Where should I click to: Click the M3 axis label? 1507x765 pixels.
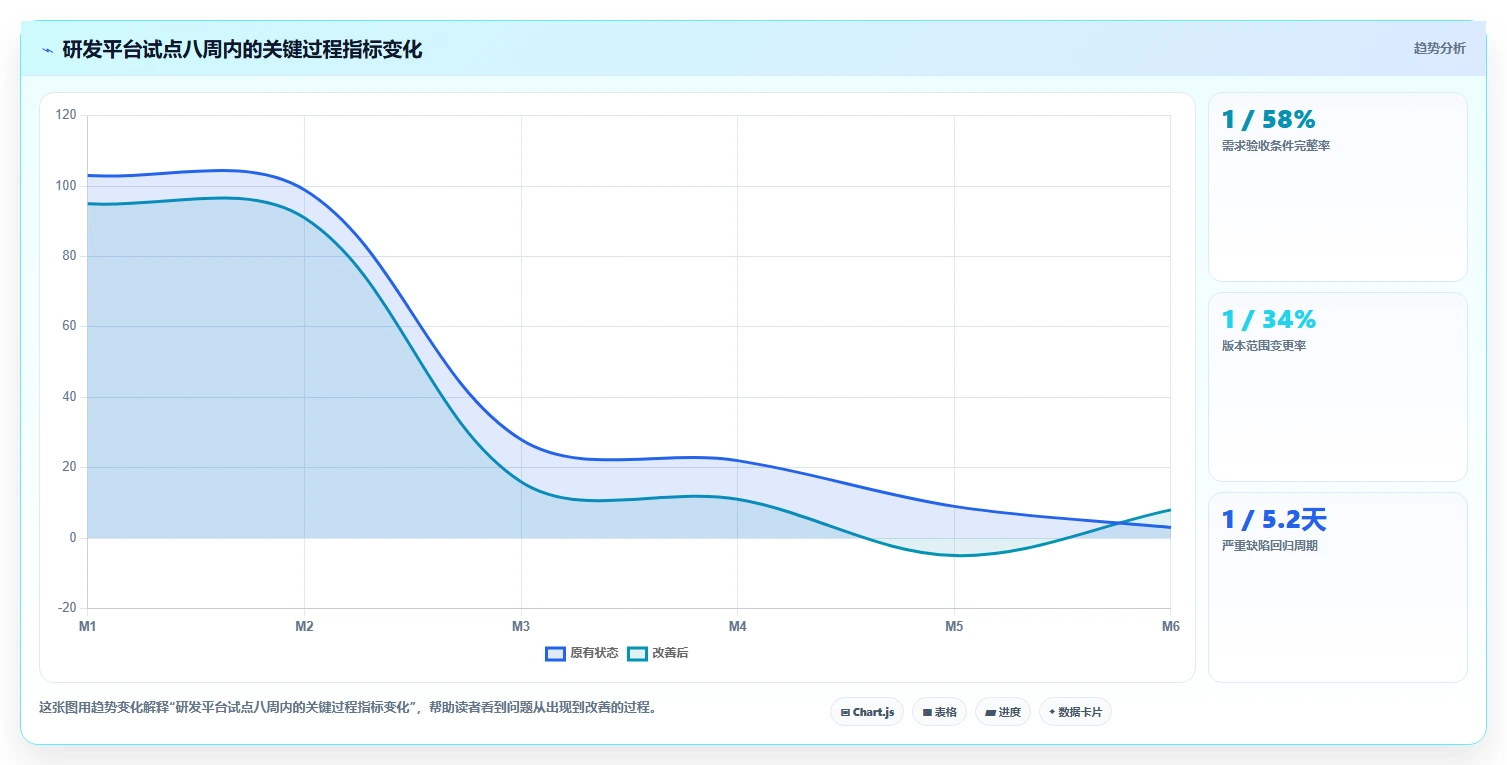521,627
